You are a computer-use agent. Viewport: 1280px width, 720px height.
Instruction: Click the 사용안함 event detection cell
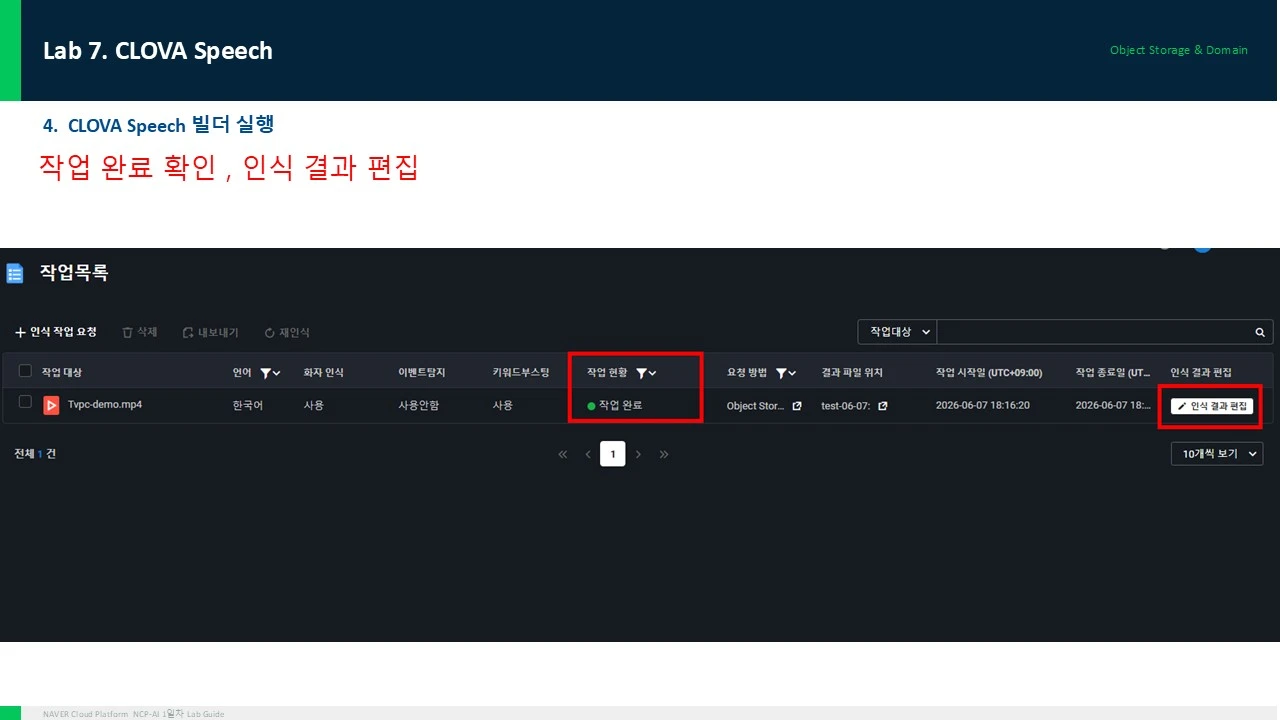[x=418, y=405]
